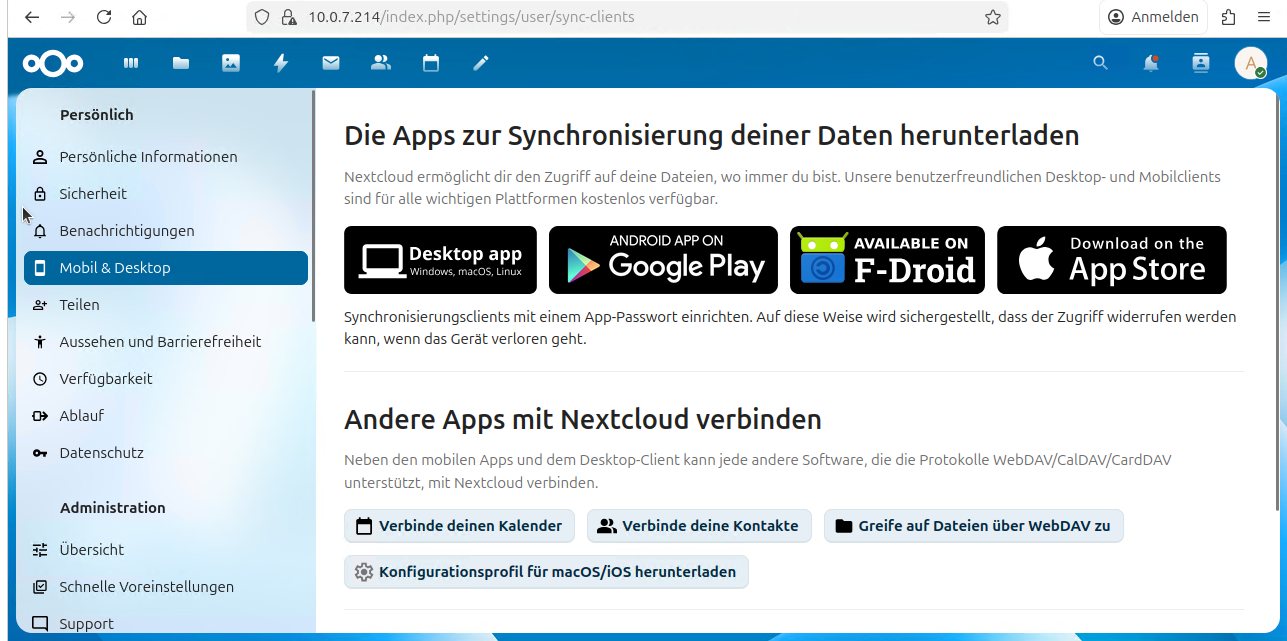
Task: Reload the current page
Action: (104, 17)
